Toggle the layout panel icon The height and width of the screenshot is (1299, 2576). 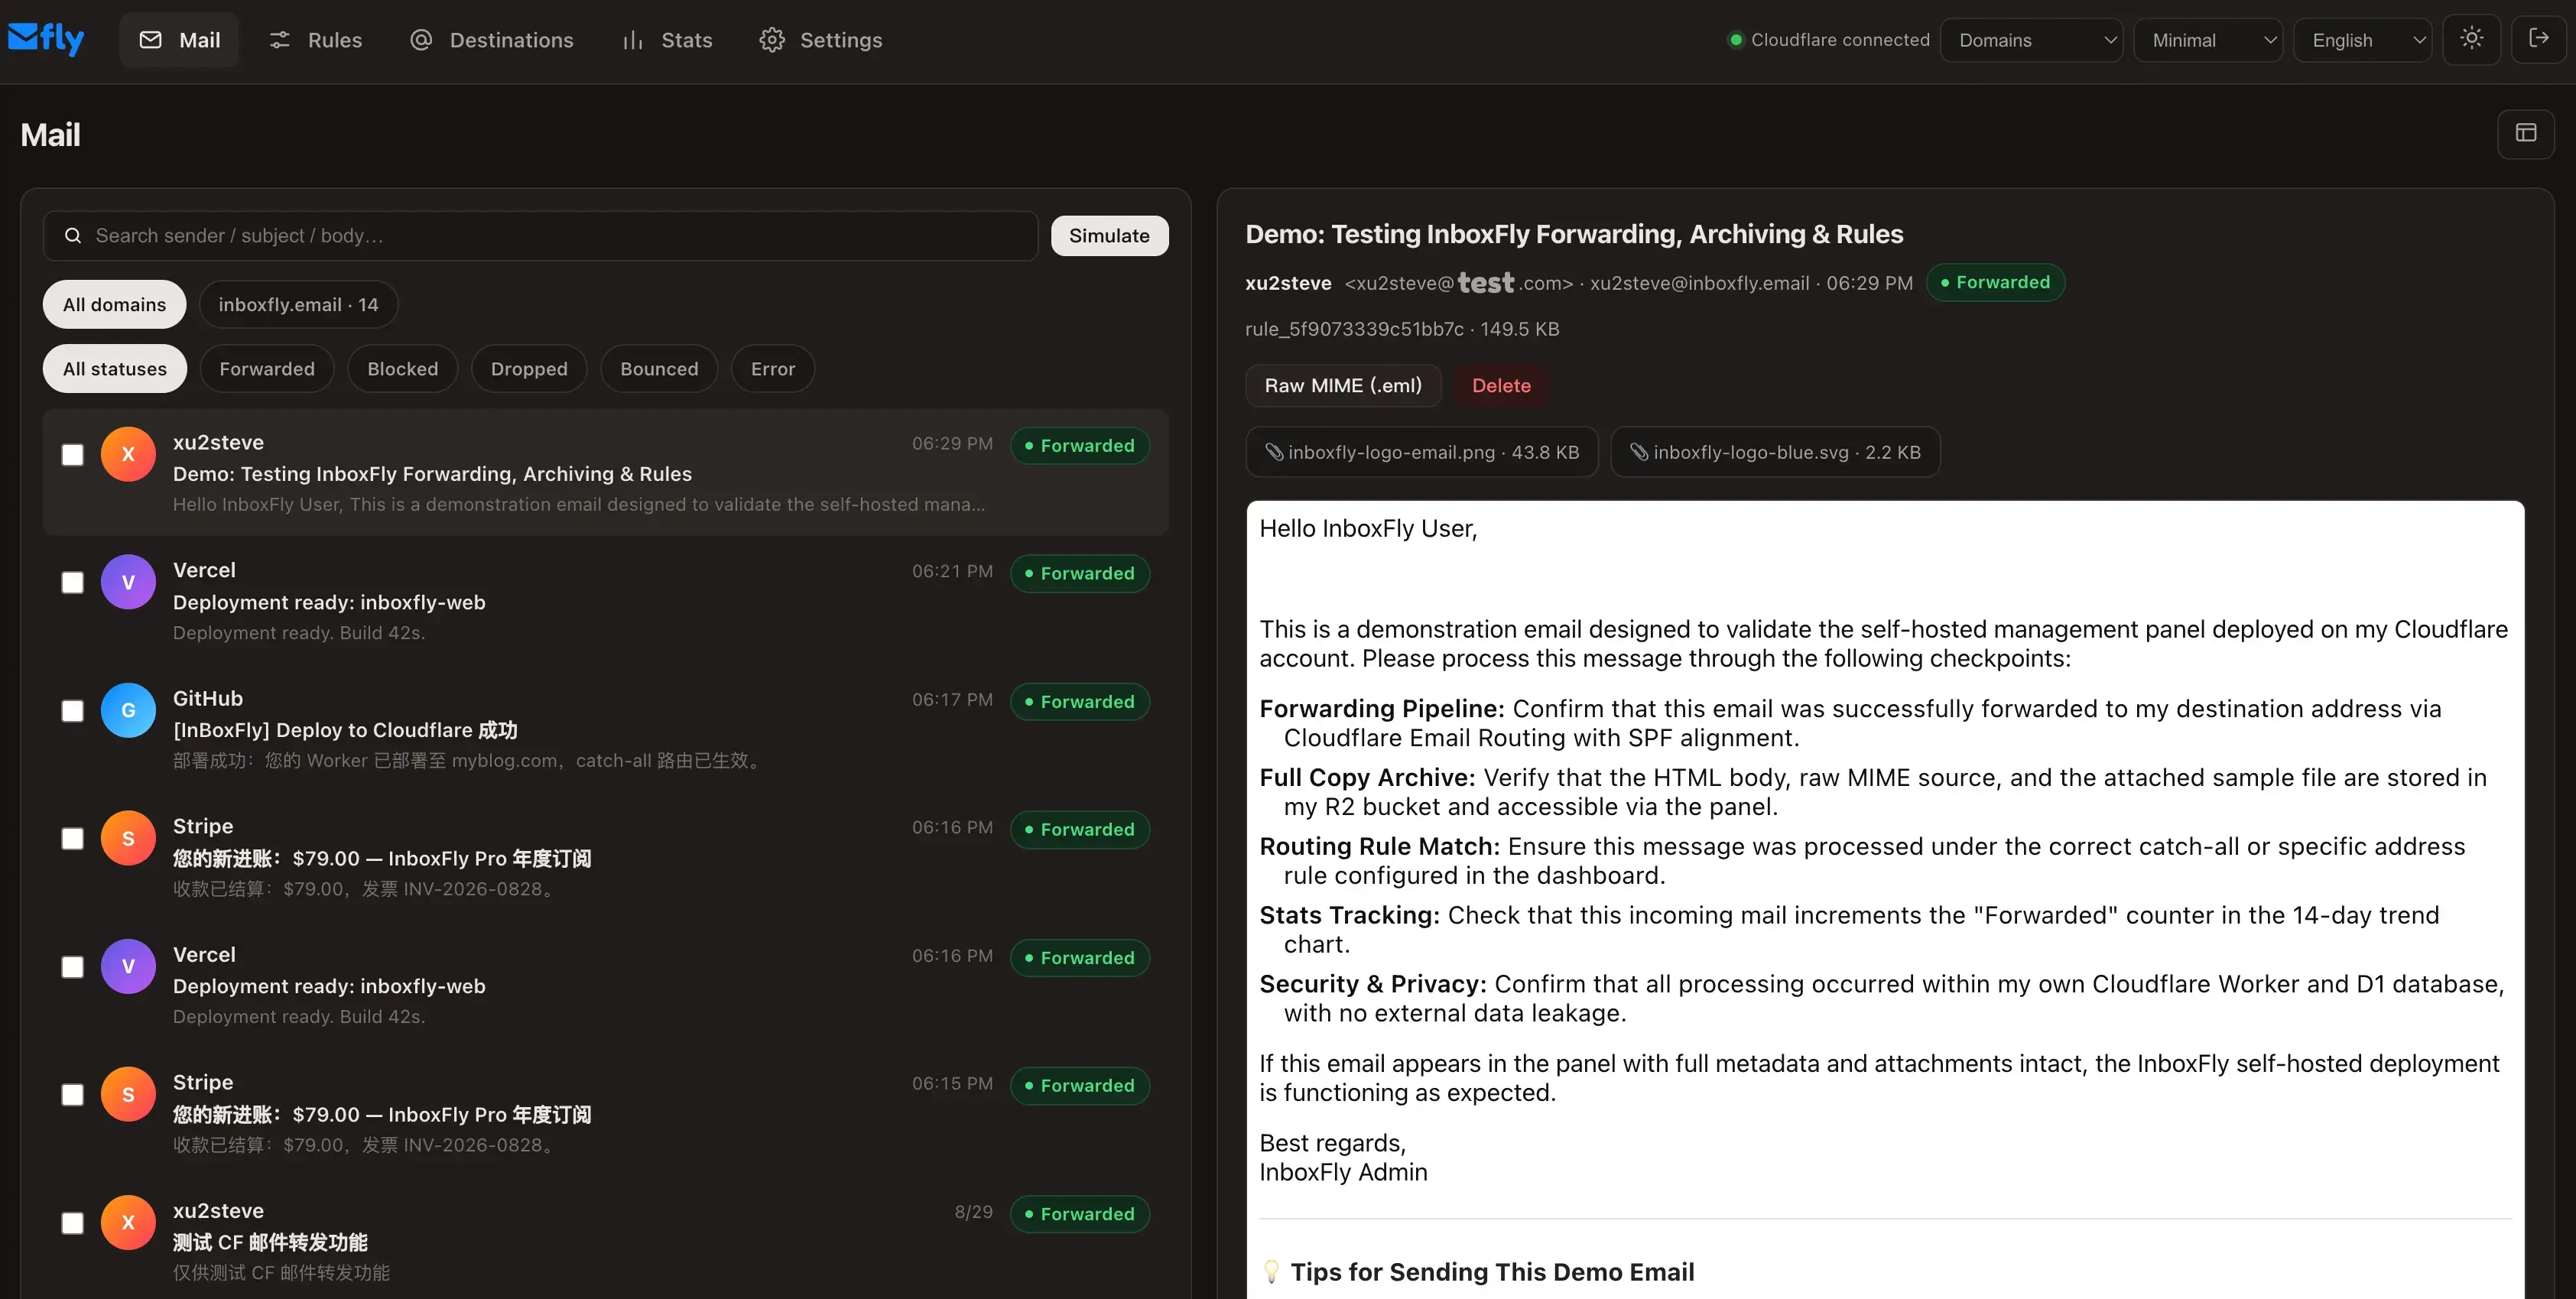click(x=2526, y=133)
